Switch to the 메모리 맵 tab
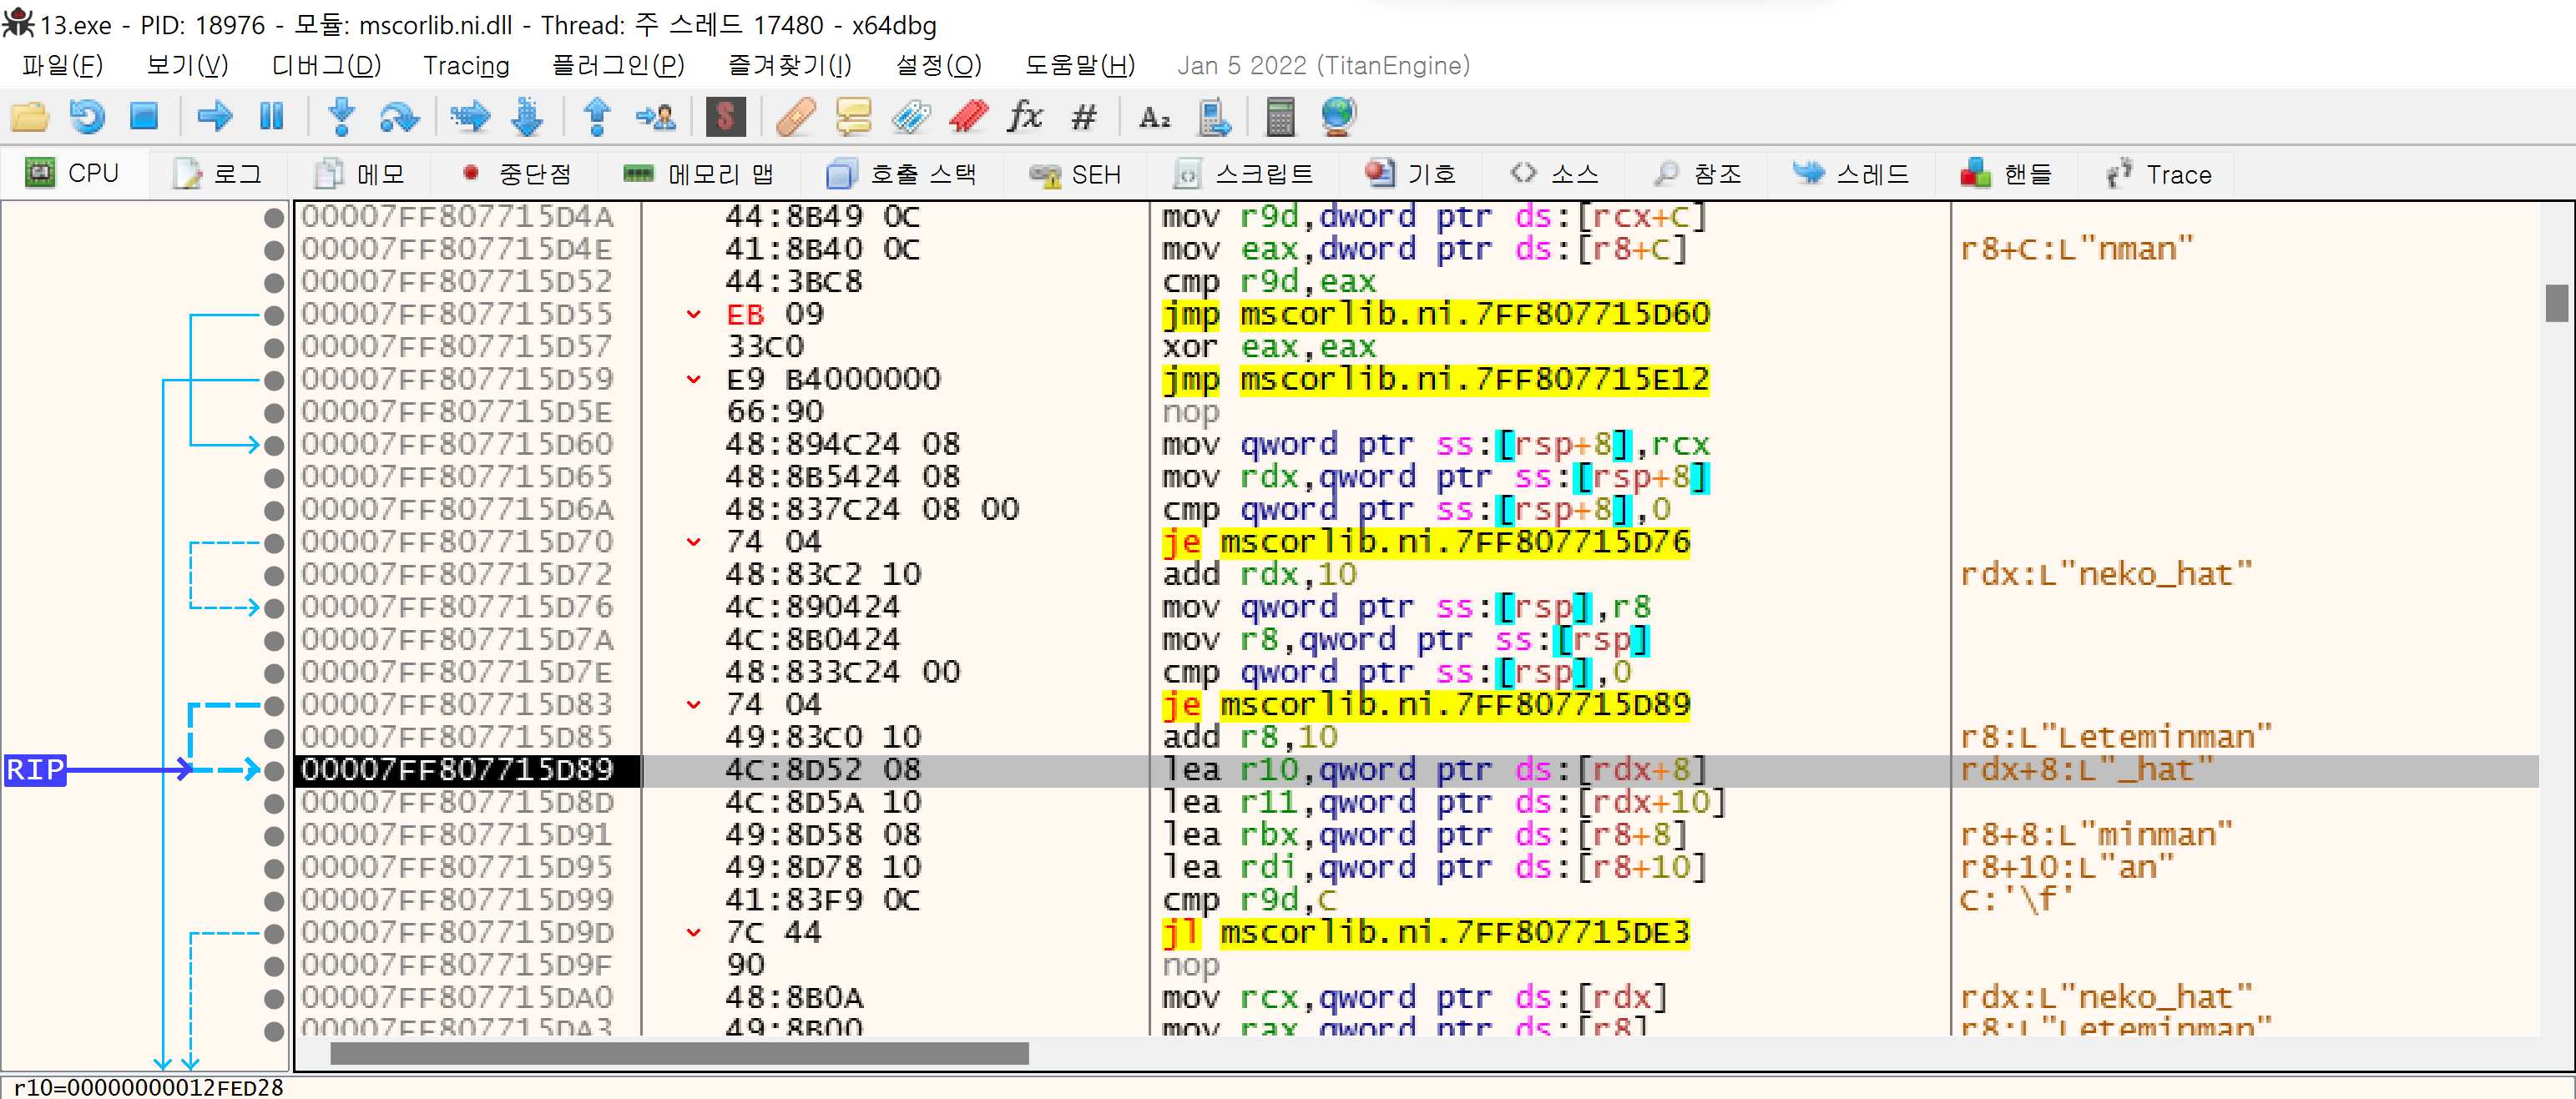 coord(697,174)
